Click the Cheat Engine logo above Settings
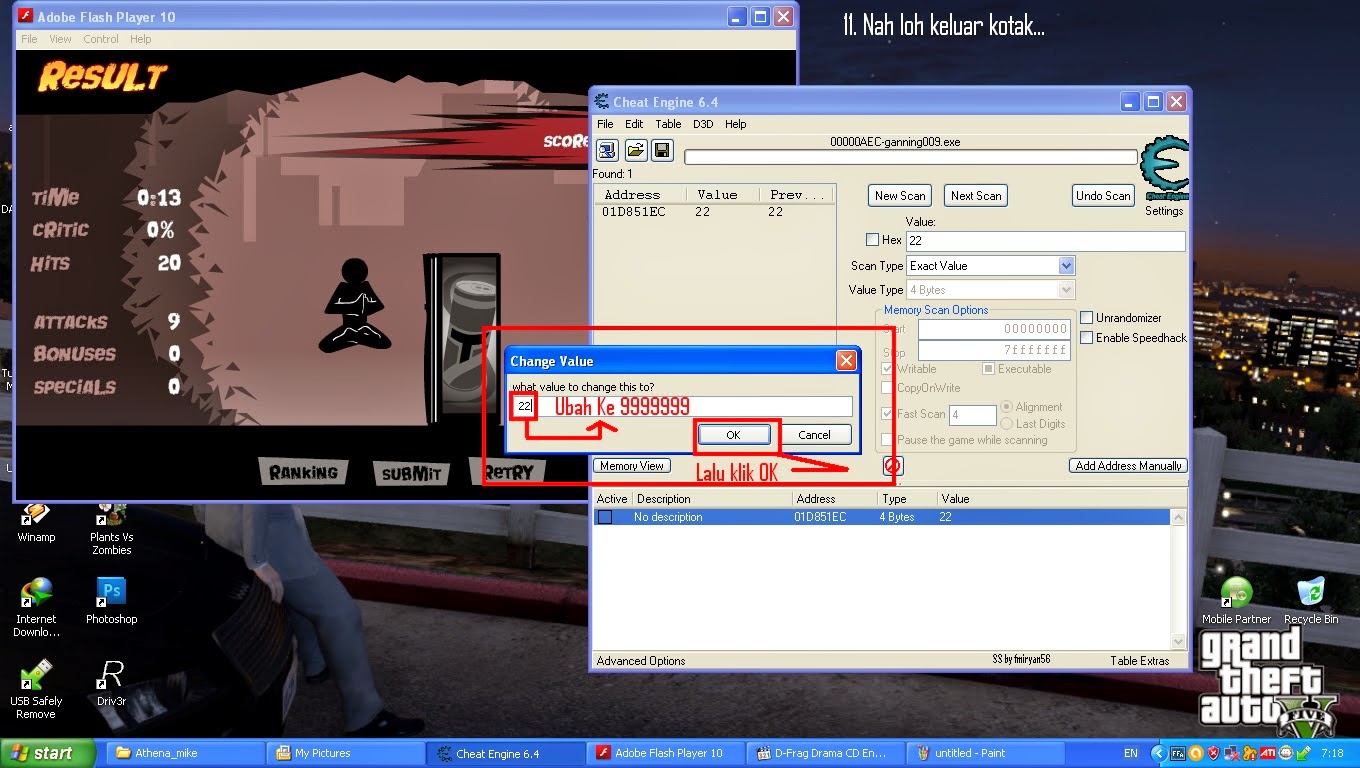1360x768 pixels. [x=1165, y=168]
